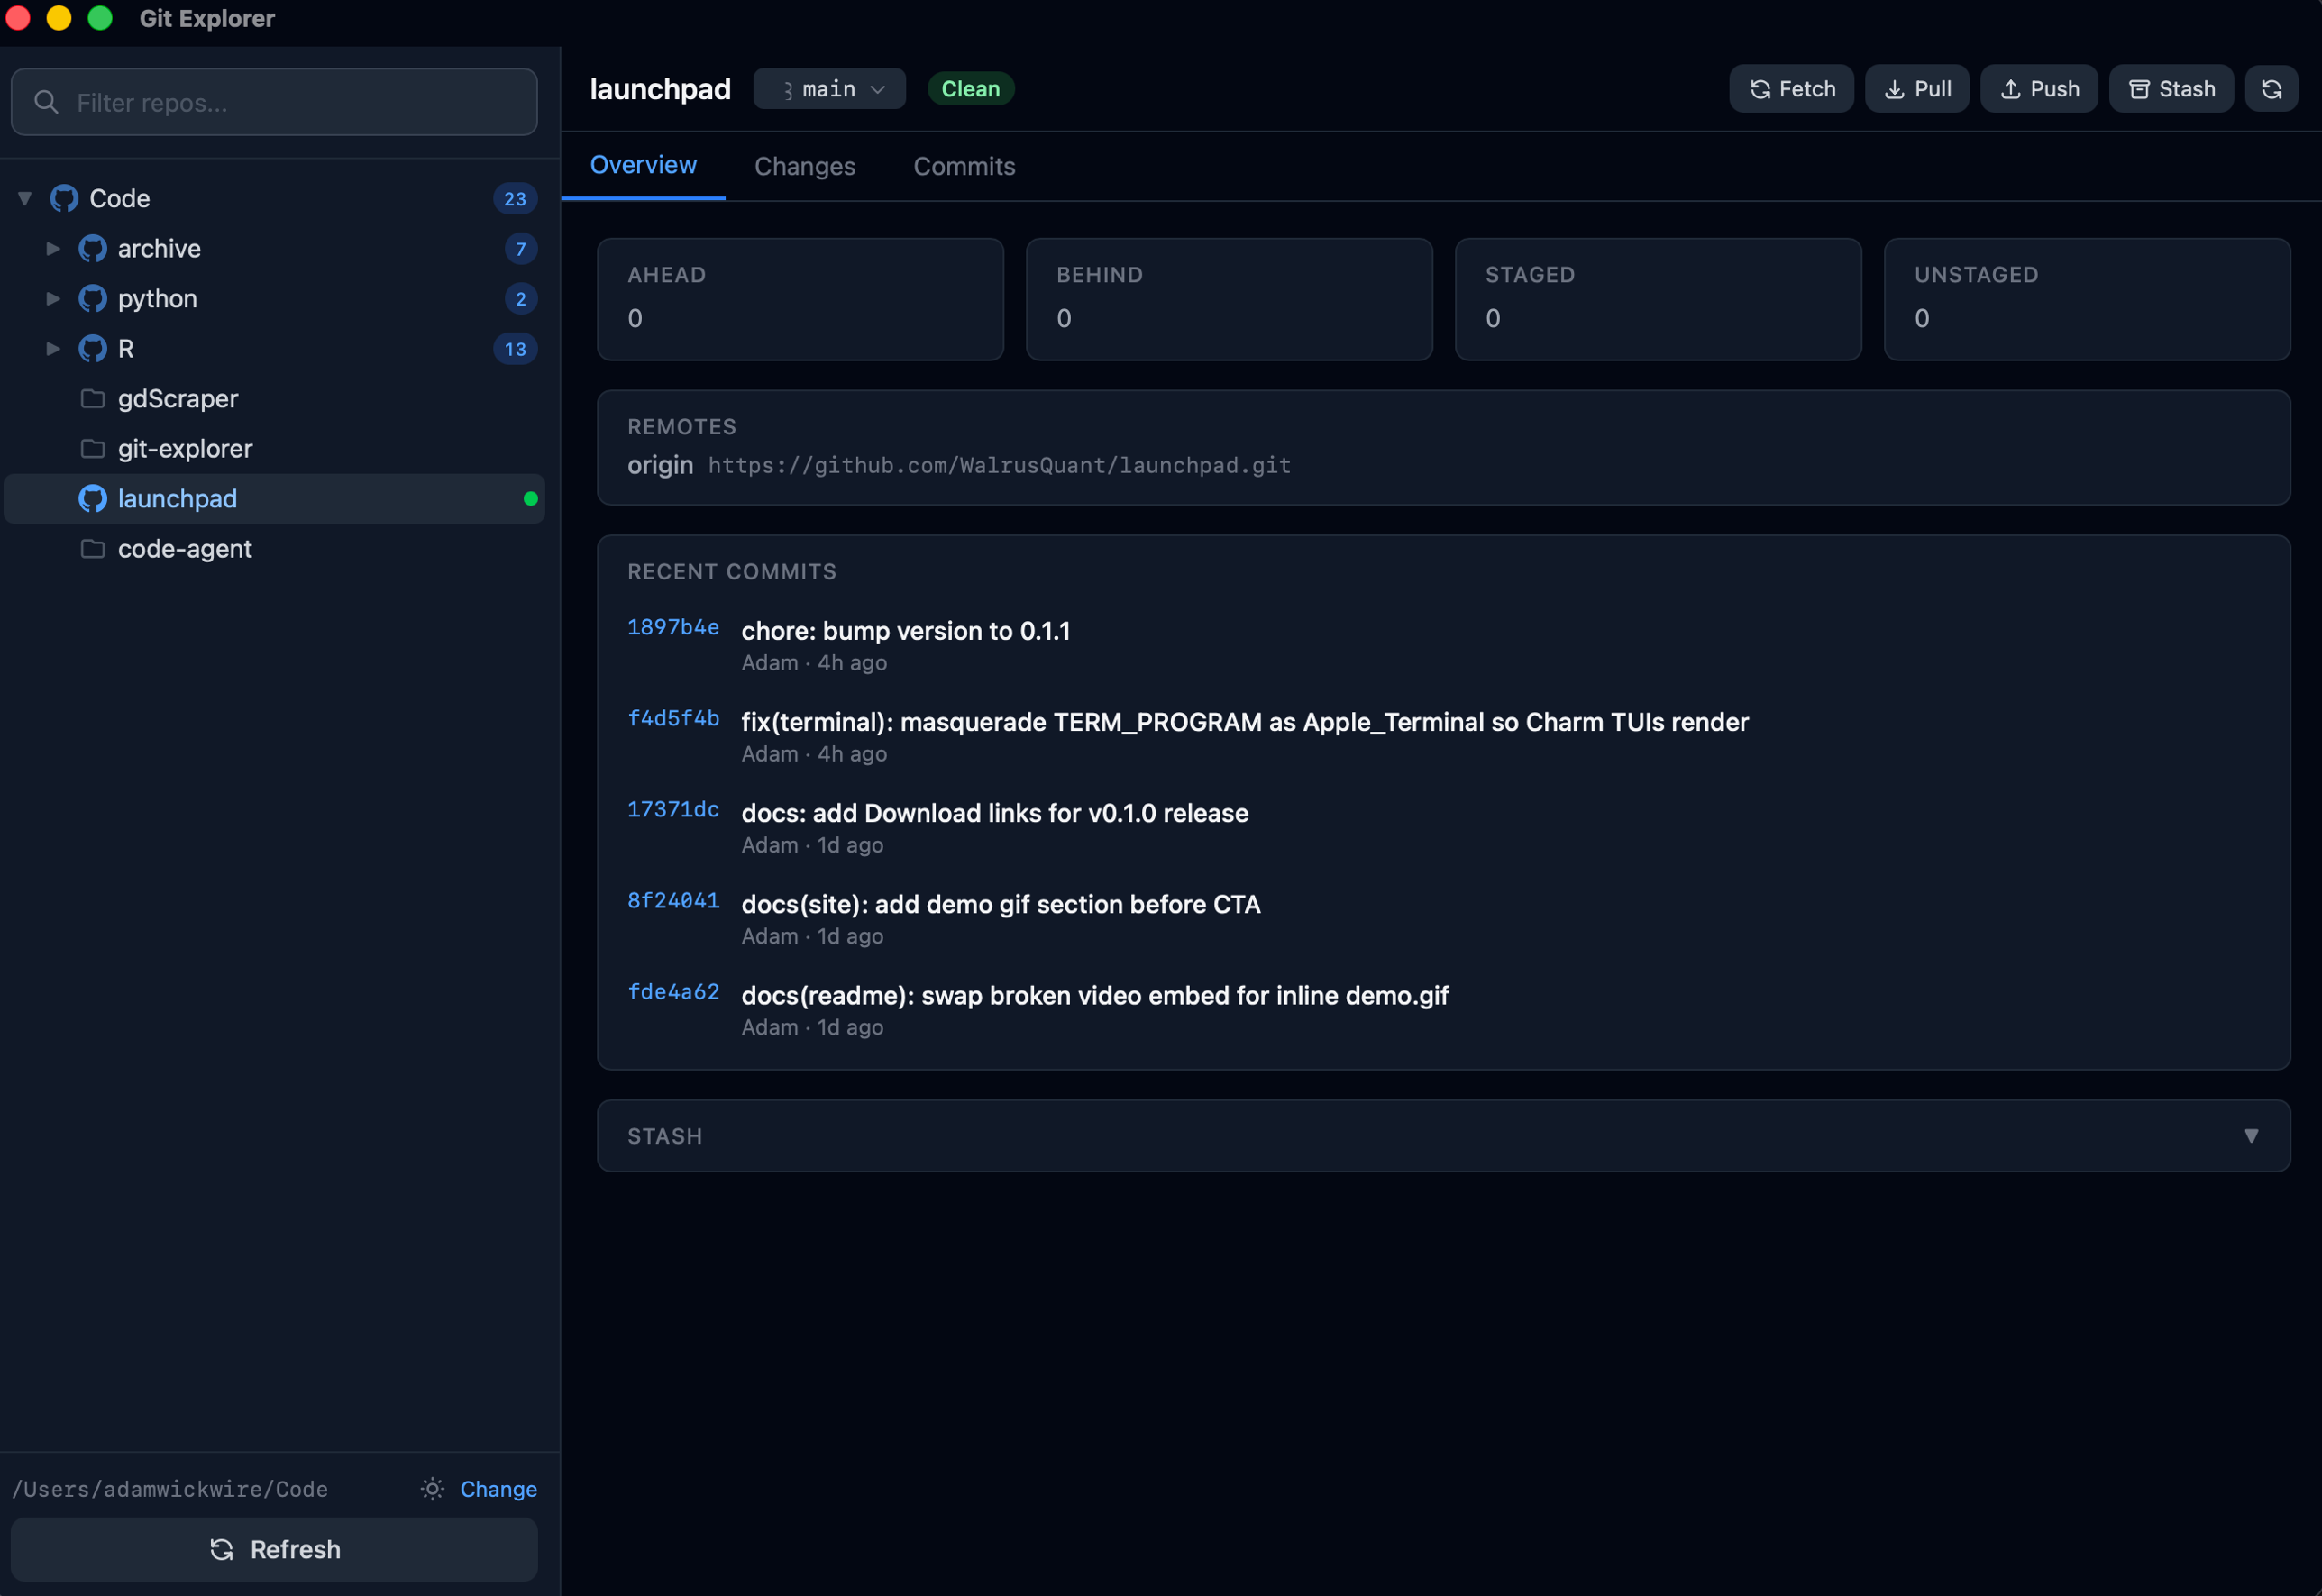2322x1596 pixels.
Task: Click the BEHIND stat card
Action: pos(1229,299)
